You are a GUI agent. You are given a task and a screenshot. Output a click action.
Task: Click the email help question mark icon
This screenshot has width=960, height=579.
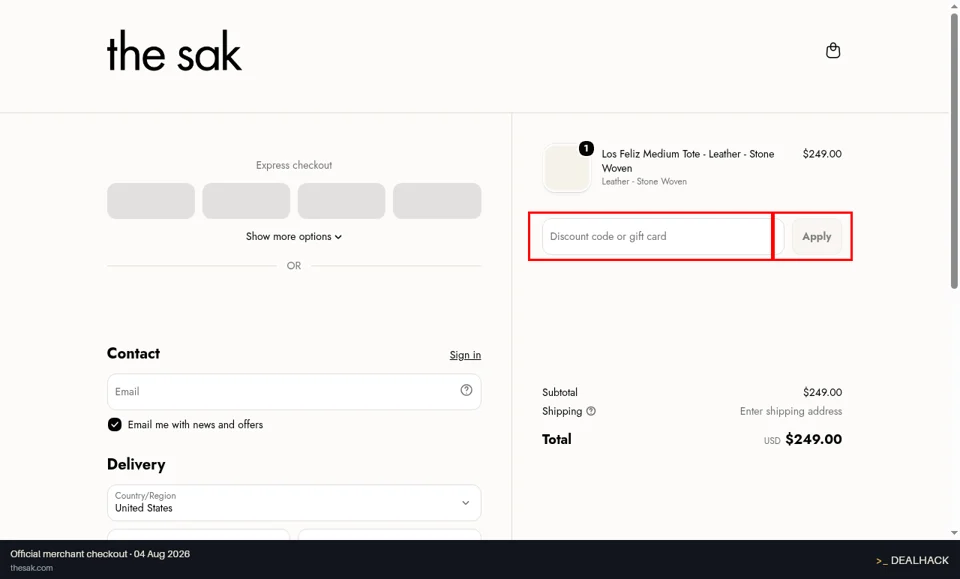click(466, 390)
